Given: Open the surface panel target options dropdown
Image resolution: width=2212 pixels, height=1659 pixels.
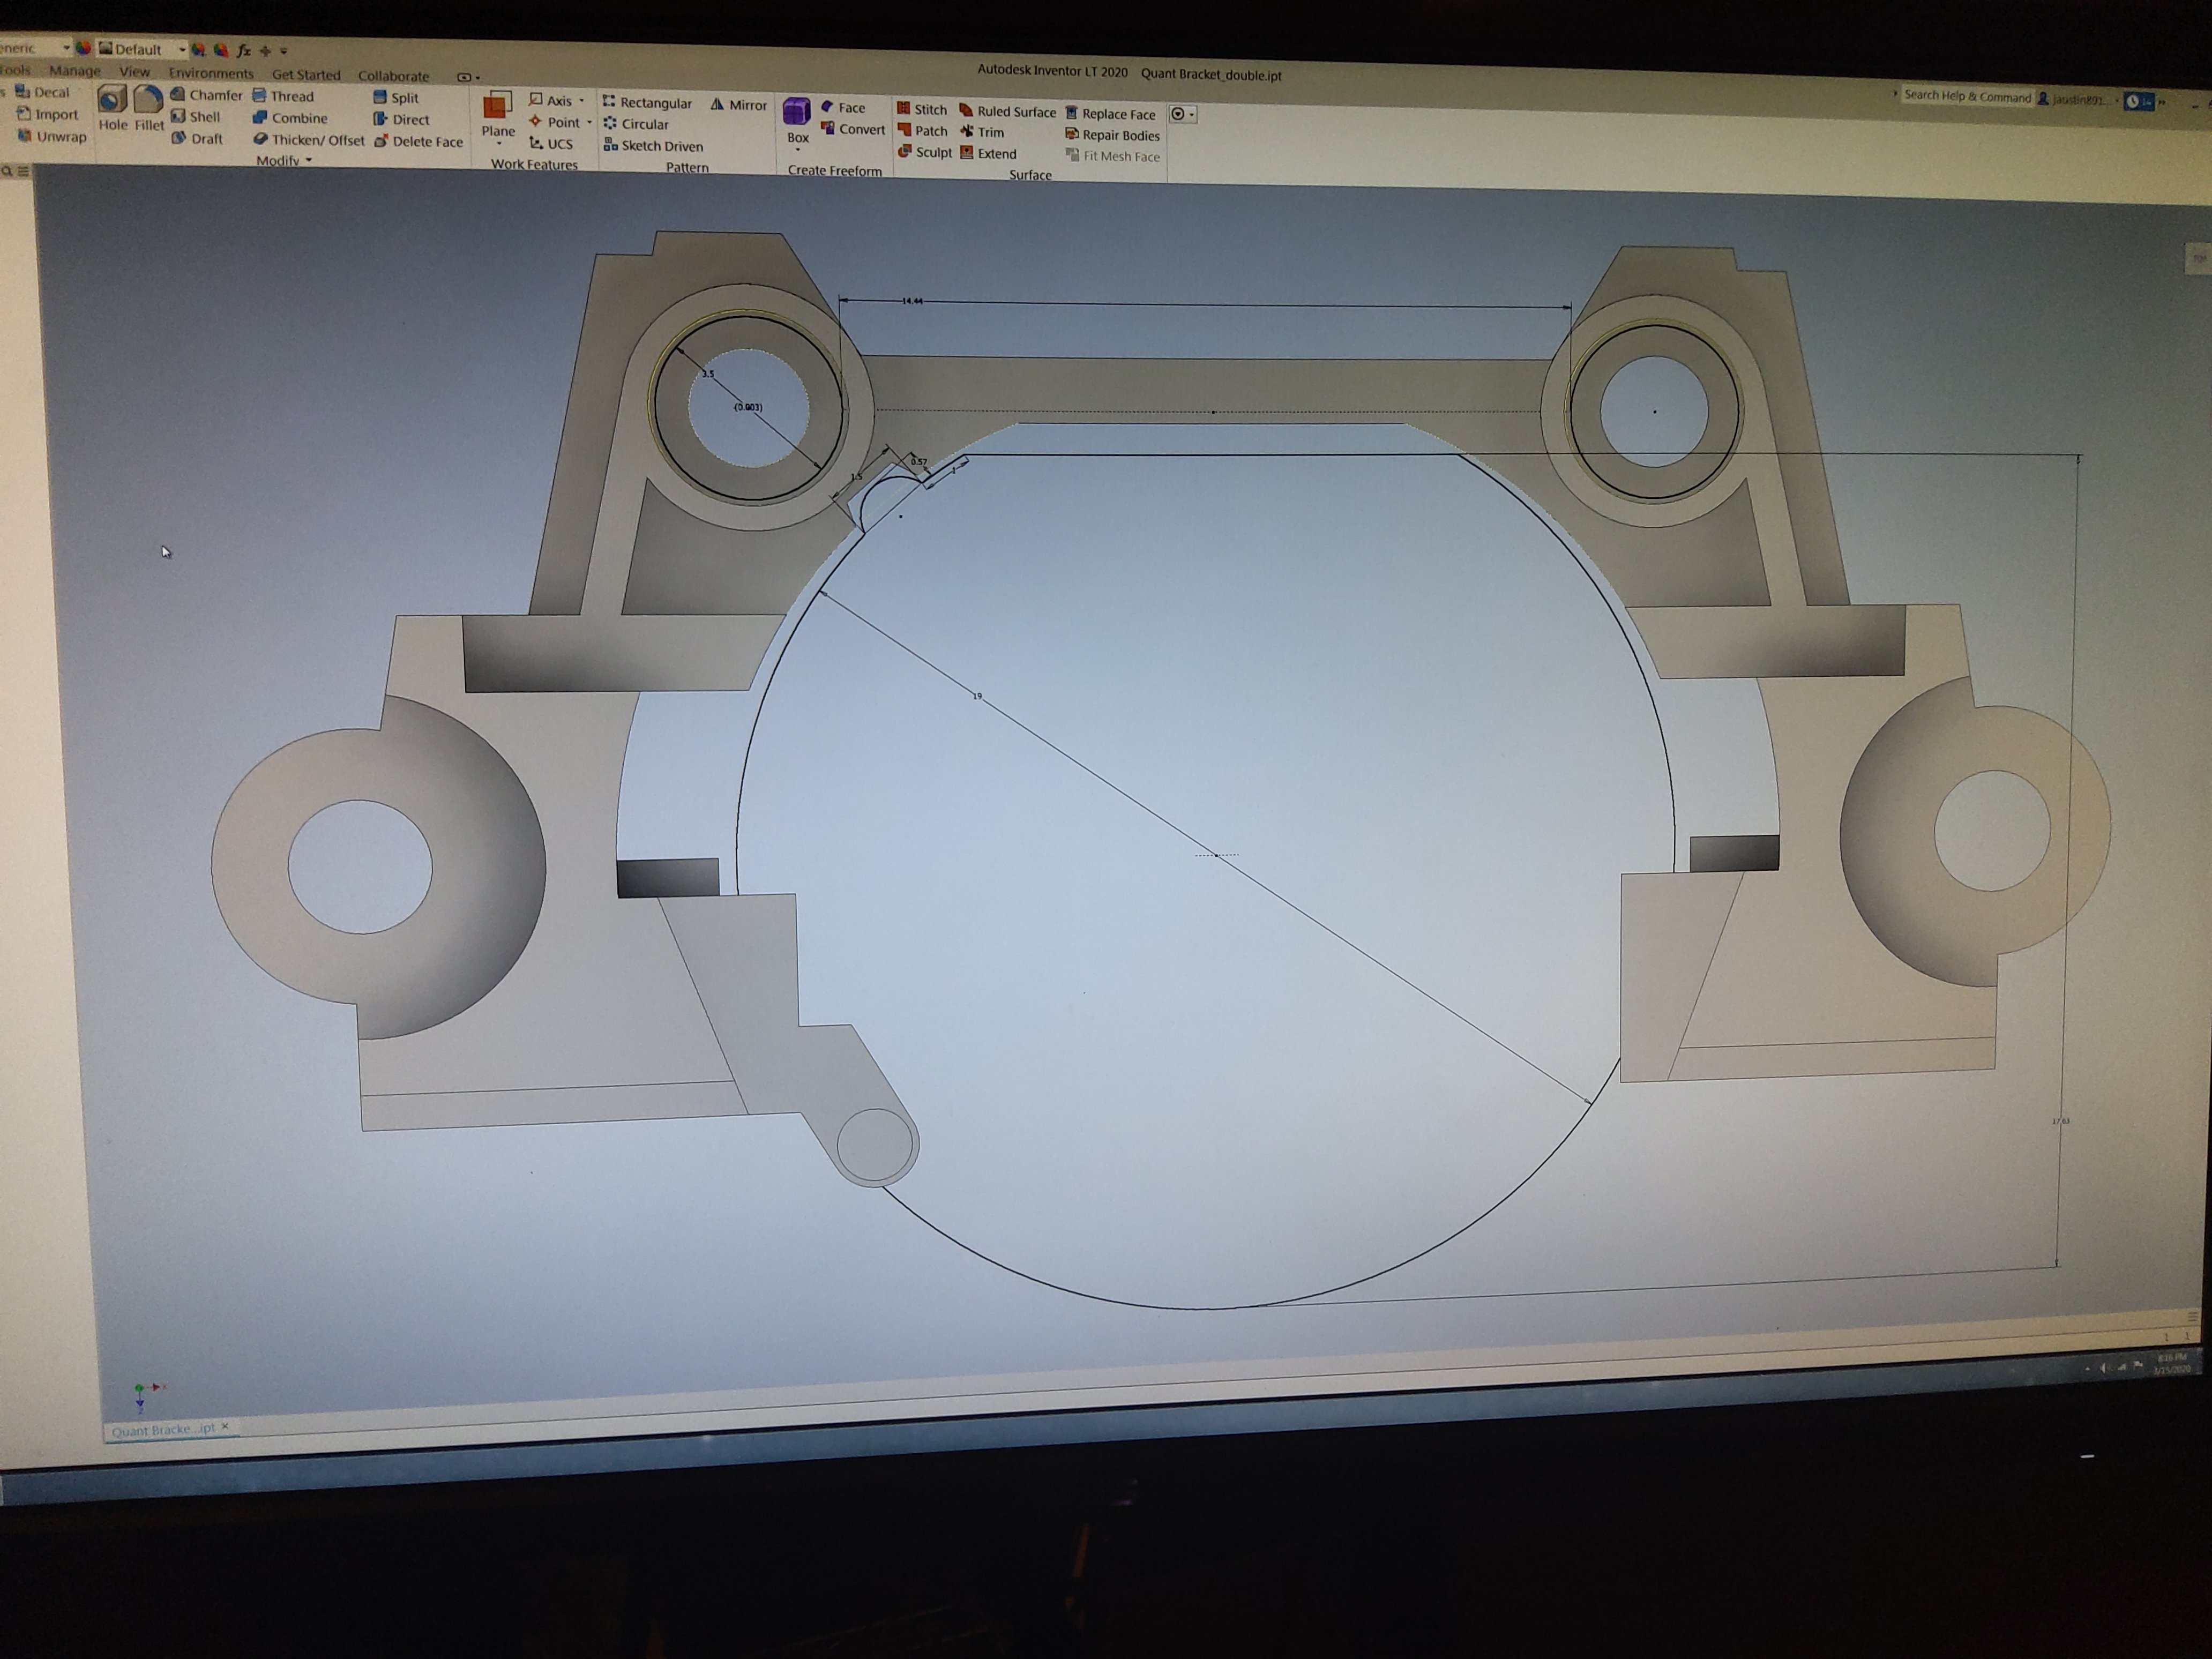Looking at the screenshot, I should click(1182, 115).
